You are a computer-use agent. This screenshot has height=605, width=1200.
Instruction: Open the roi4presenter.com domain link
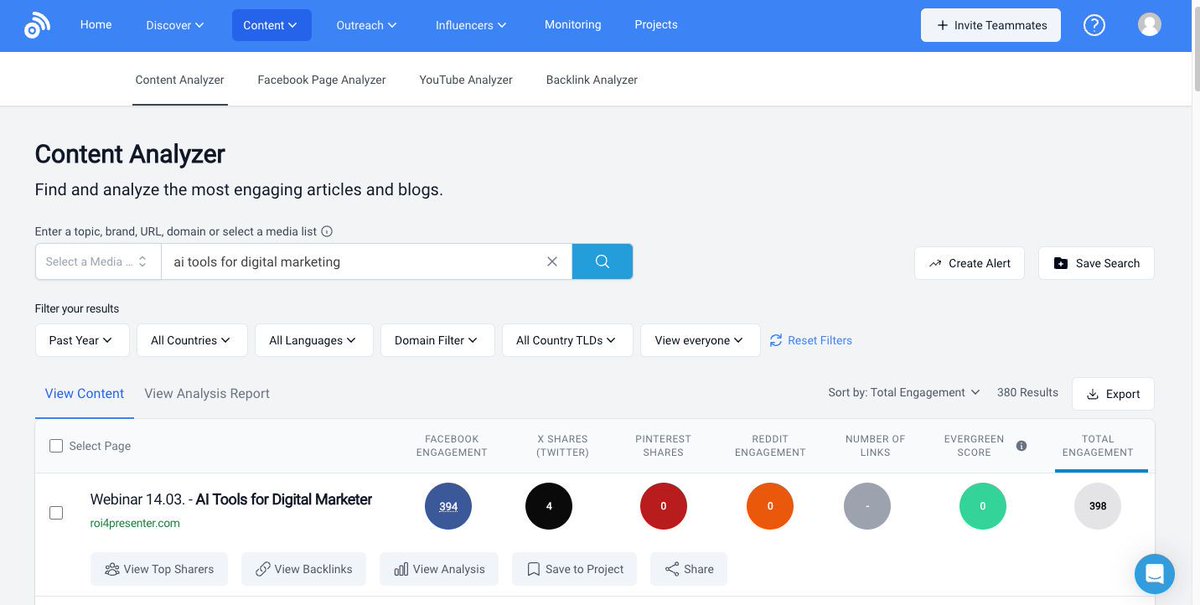[135, 523]
